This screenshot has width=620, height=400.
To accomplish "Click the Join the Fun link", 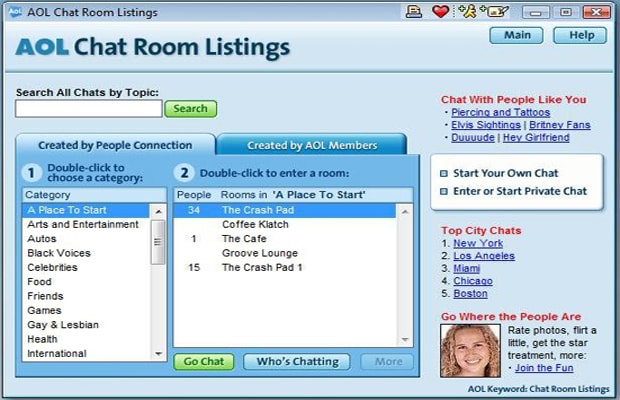I will coord(544,368).
